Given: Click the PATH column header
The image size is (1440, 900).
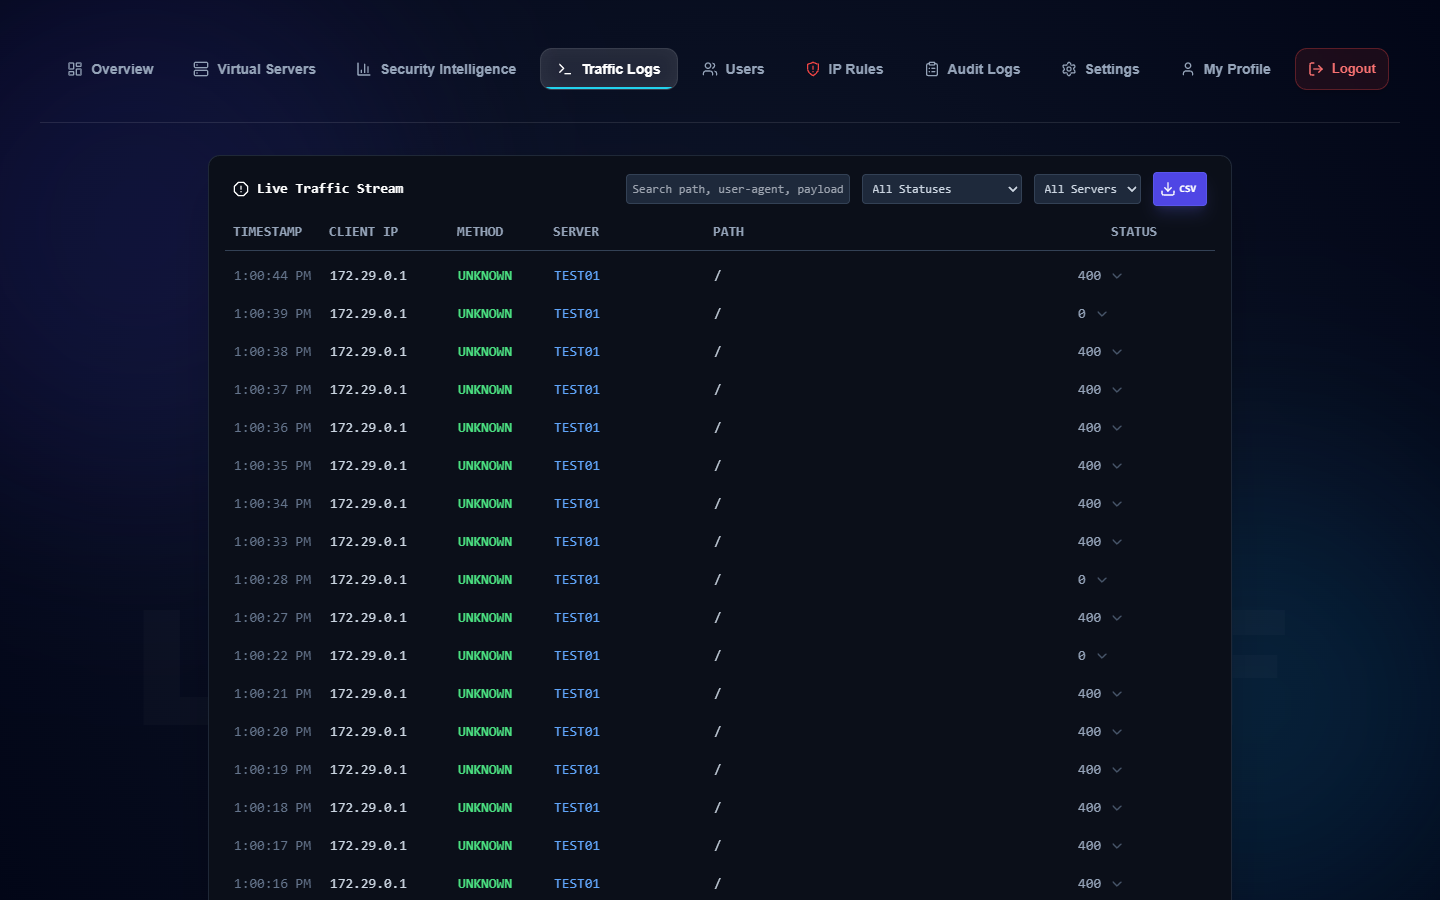Looking at the screenshot, I should [x=728, y=232].
